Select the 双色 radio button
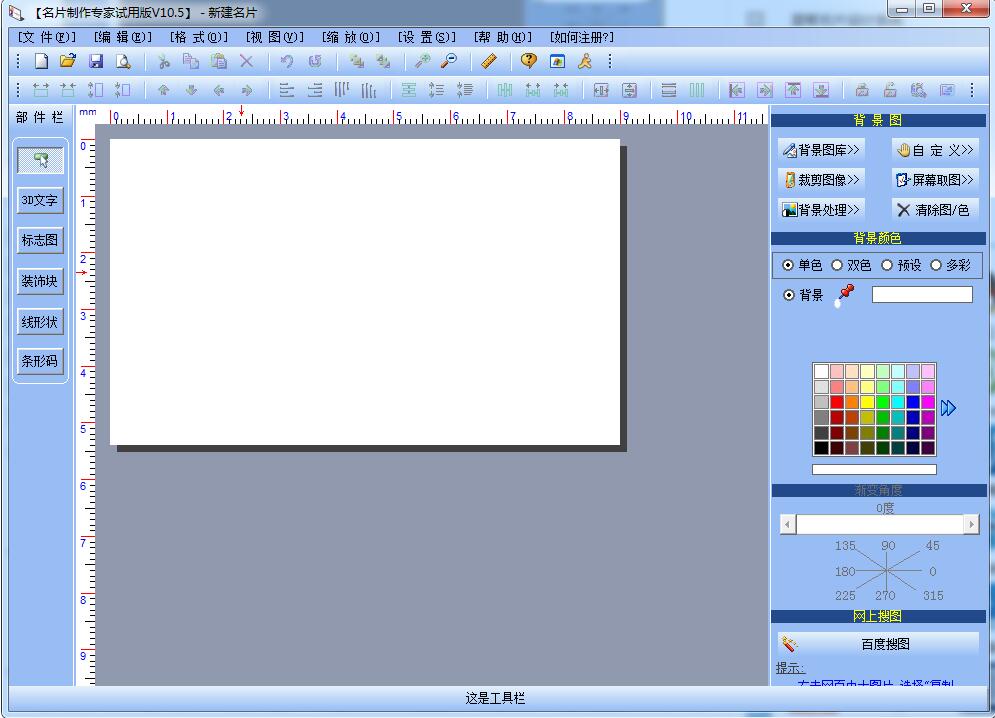 click(x=837, y=265)
